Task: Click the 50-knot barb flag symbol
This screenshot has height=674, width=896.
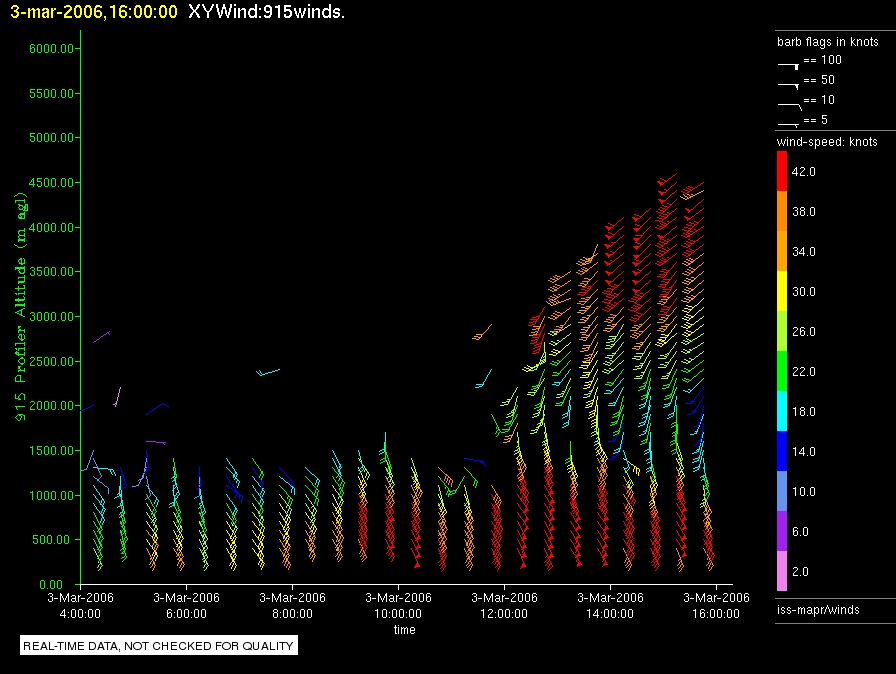Action: point(789,83)
